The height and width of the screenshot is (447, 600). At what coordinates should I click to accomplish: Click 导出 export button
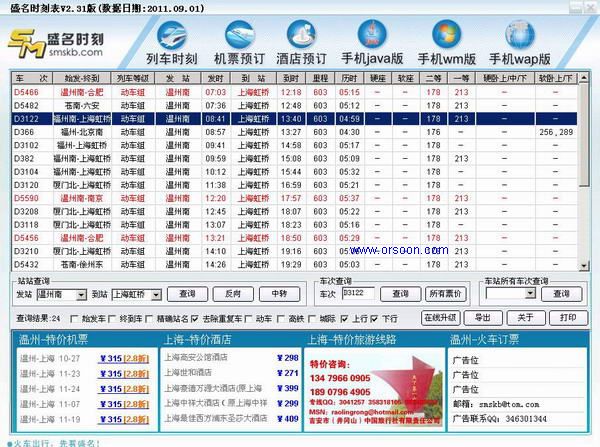tap(483, 318)
